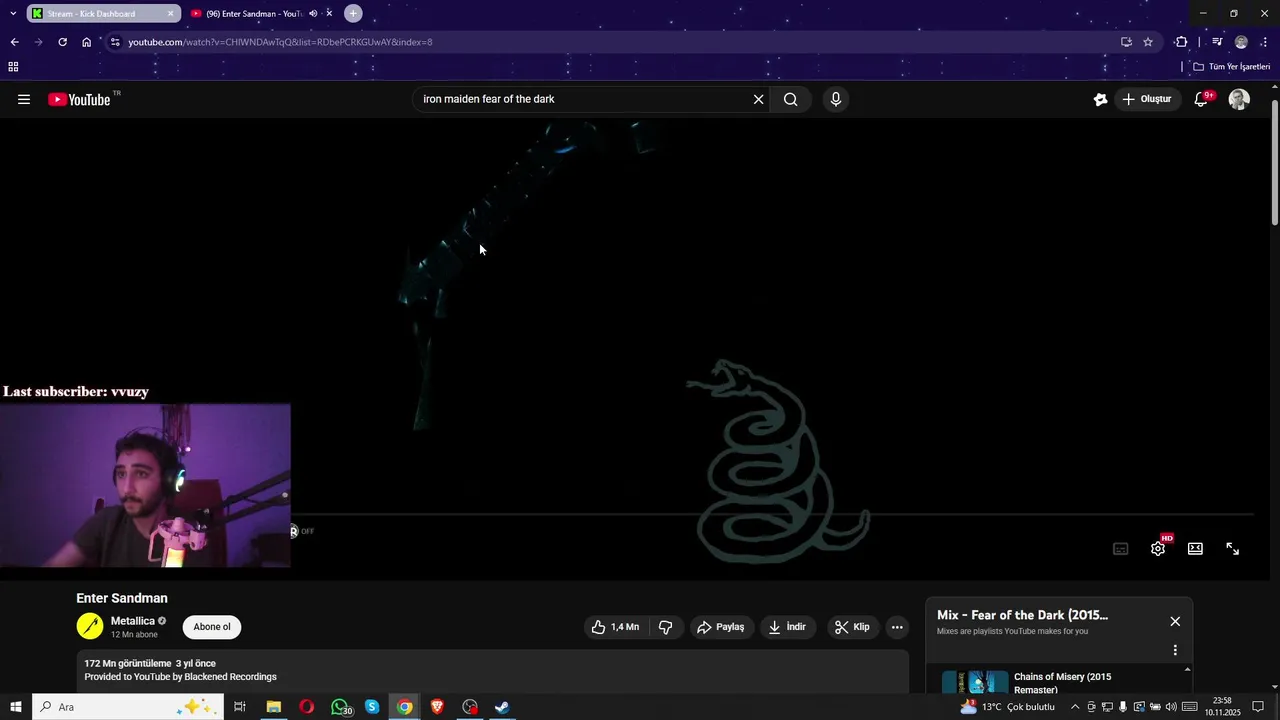
Task: Open the Windows Start menu
Action: pos(16,707)
